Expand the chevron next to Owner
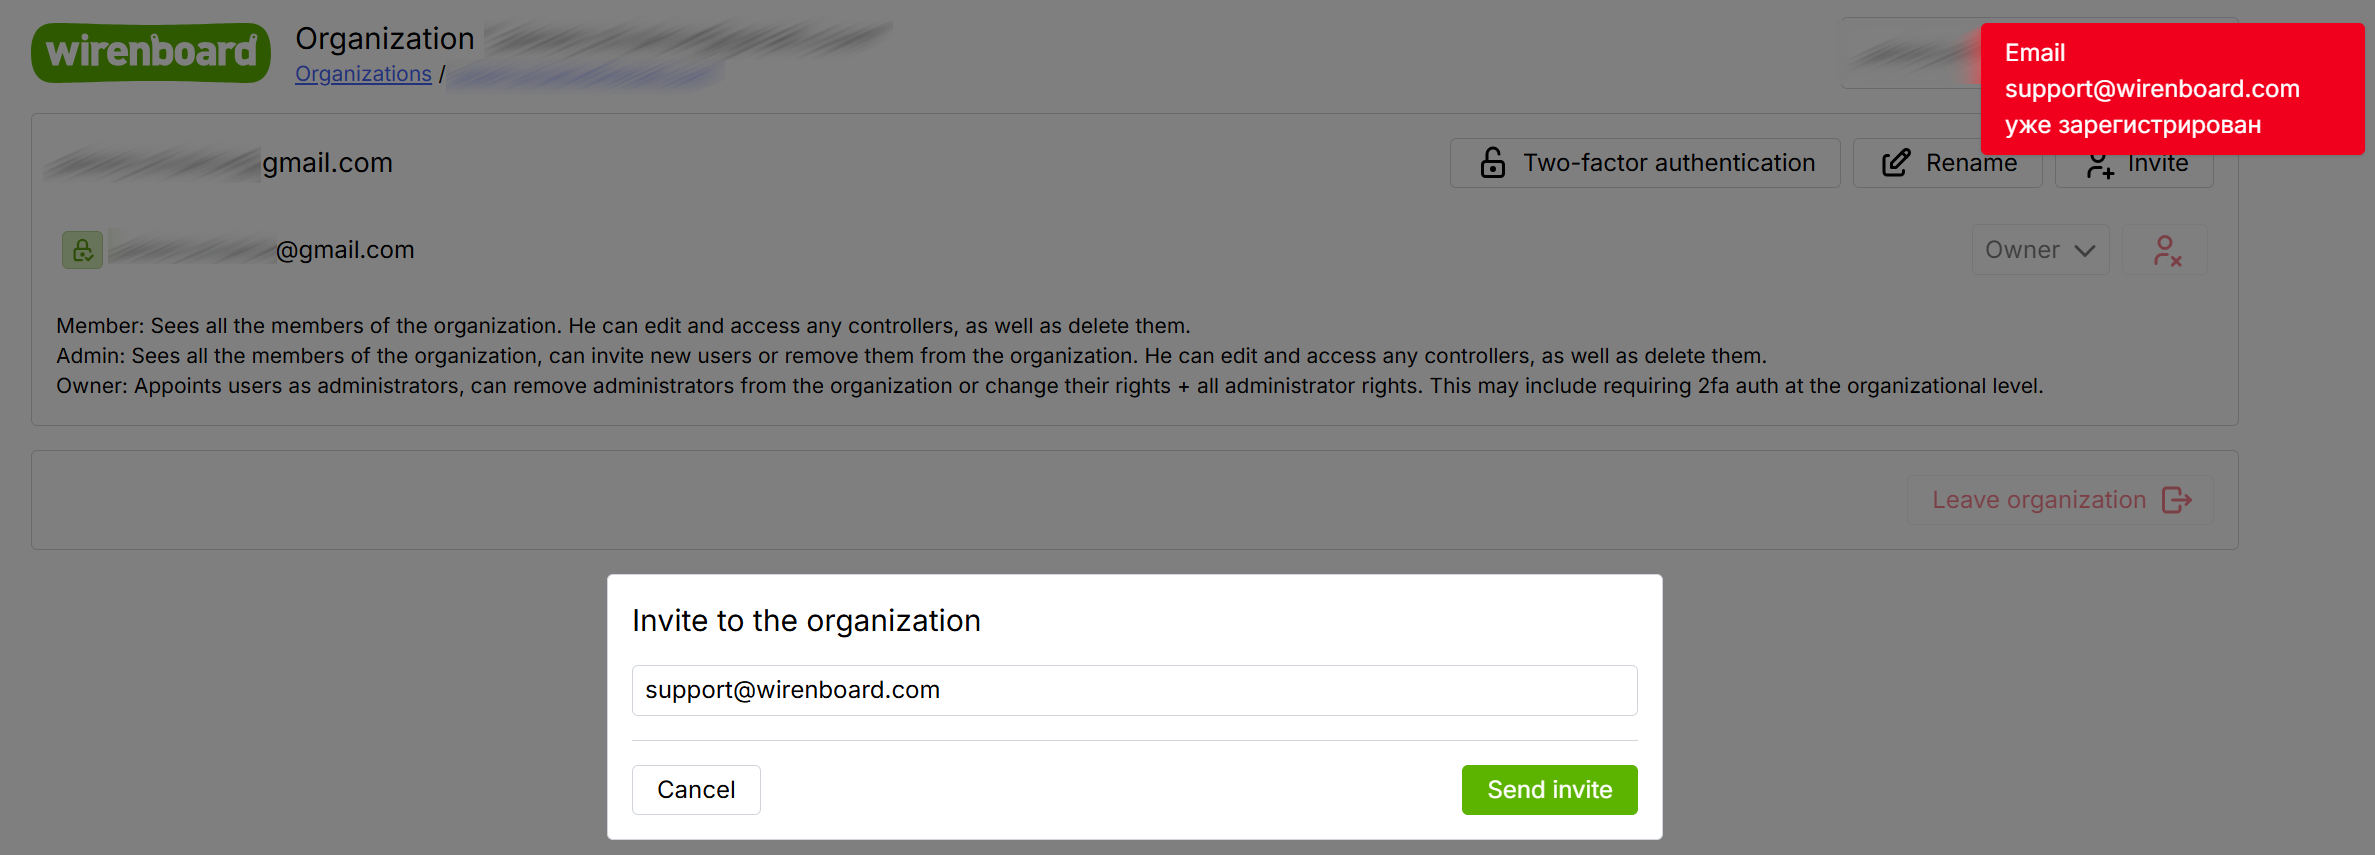 tap(2085, 250)
